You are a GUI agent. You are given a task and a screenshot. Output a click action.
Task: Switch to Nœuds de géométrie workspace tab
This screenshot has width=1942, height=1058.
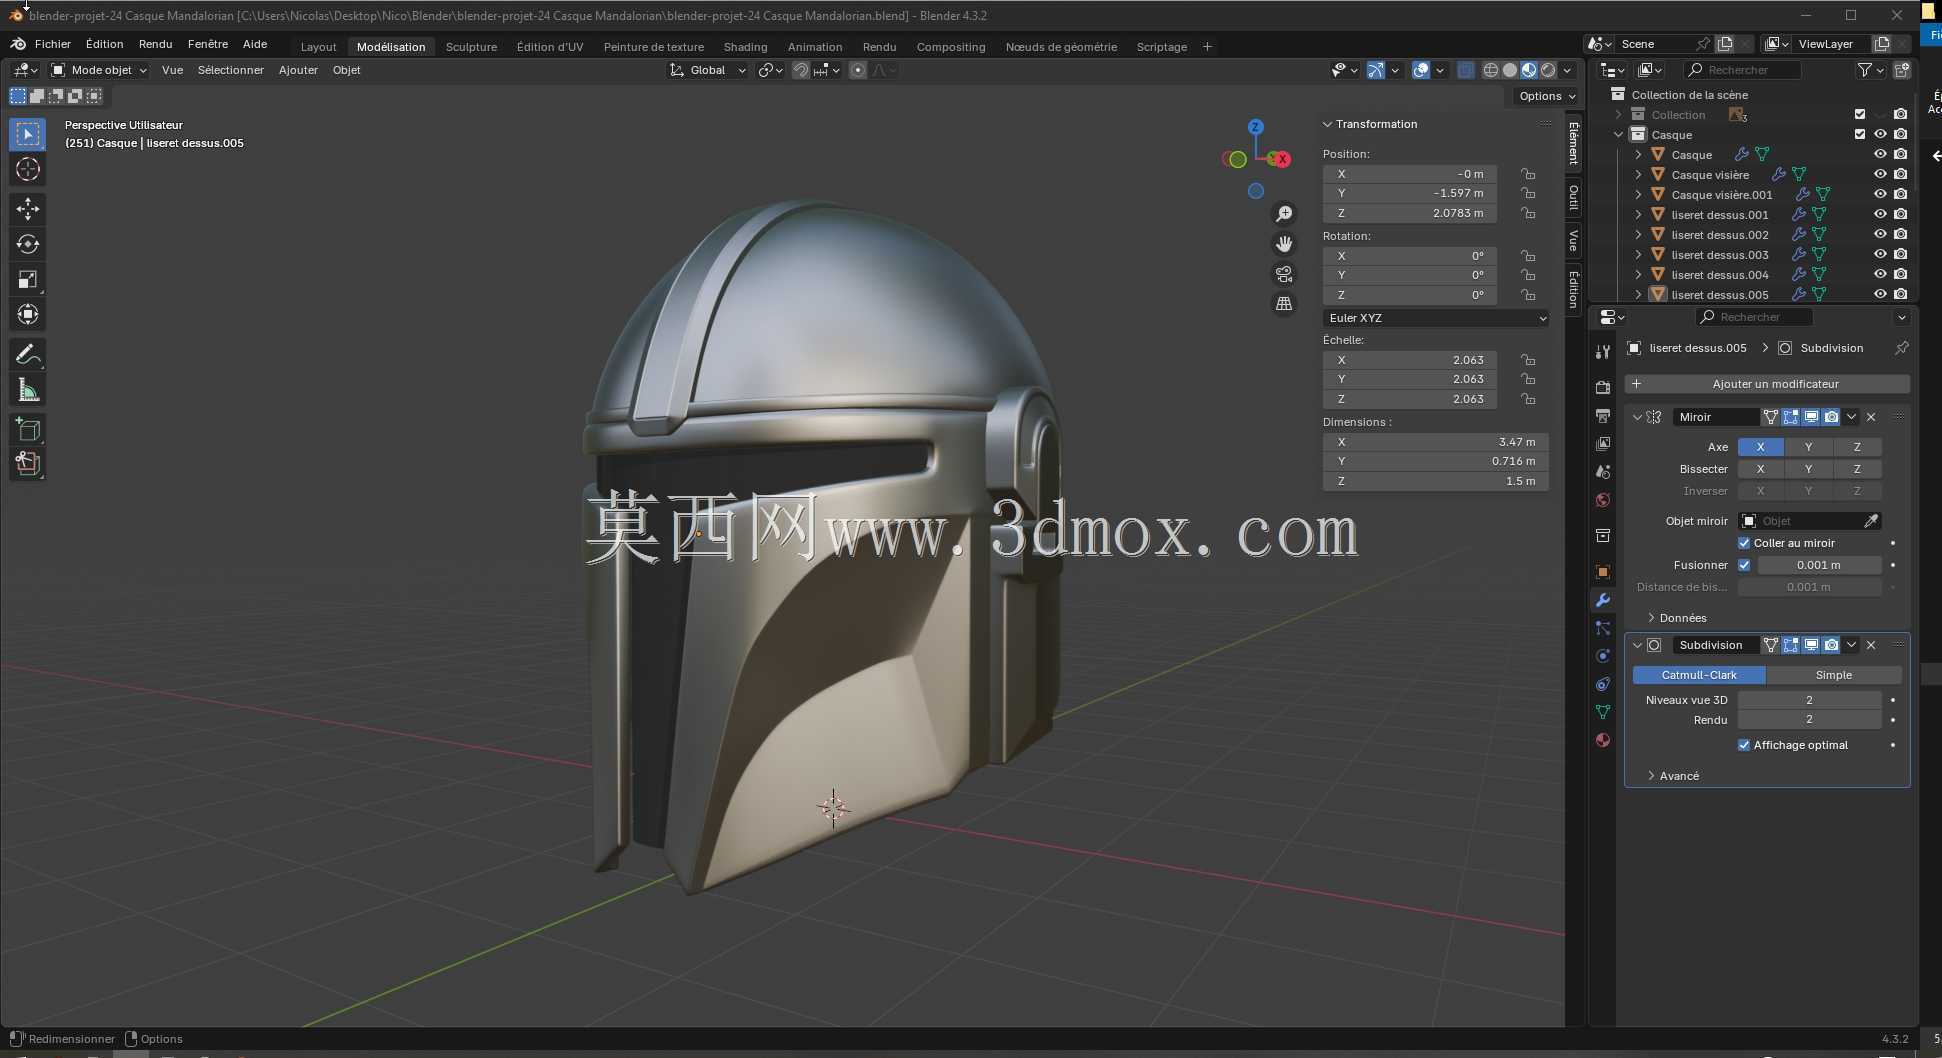(1061, 47)
